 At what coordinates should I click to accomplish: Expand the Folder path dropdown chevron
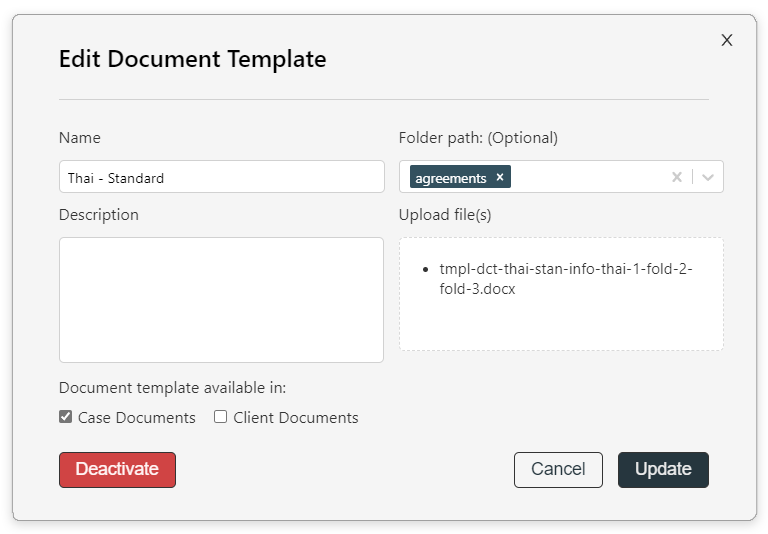click(707, 177)
